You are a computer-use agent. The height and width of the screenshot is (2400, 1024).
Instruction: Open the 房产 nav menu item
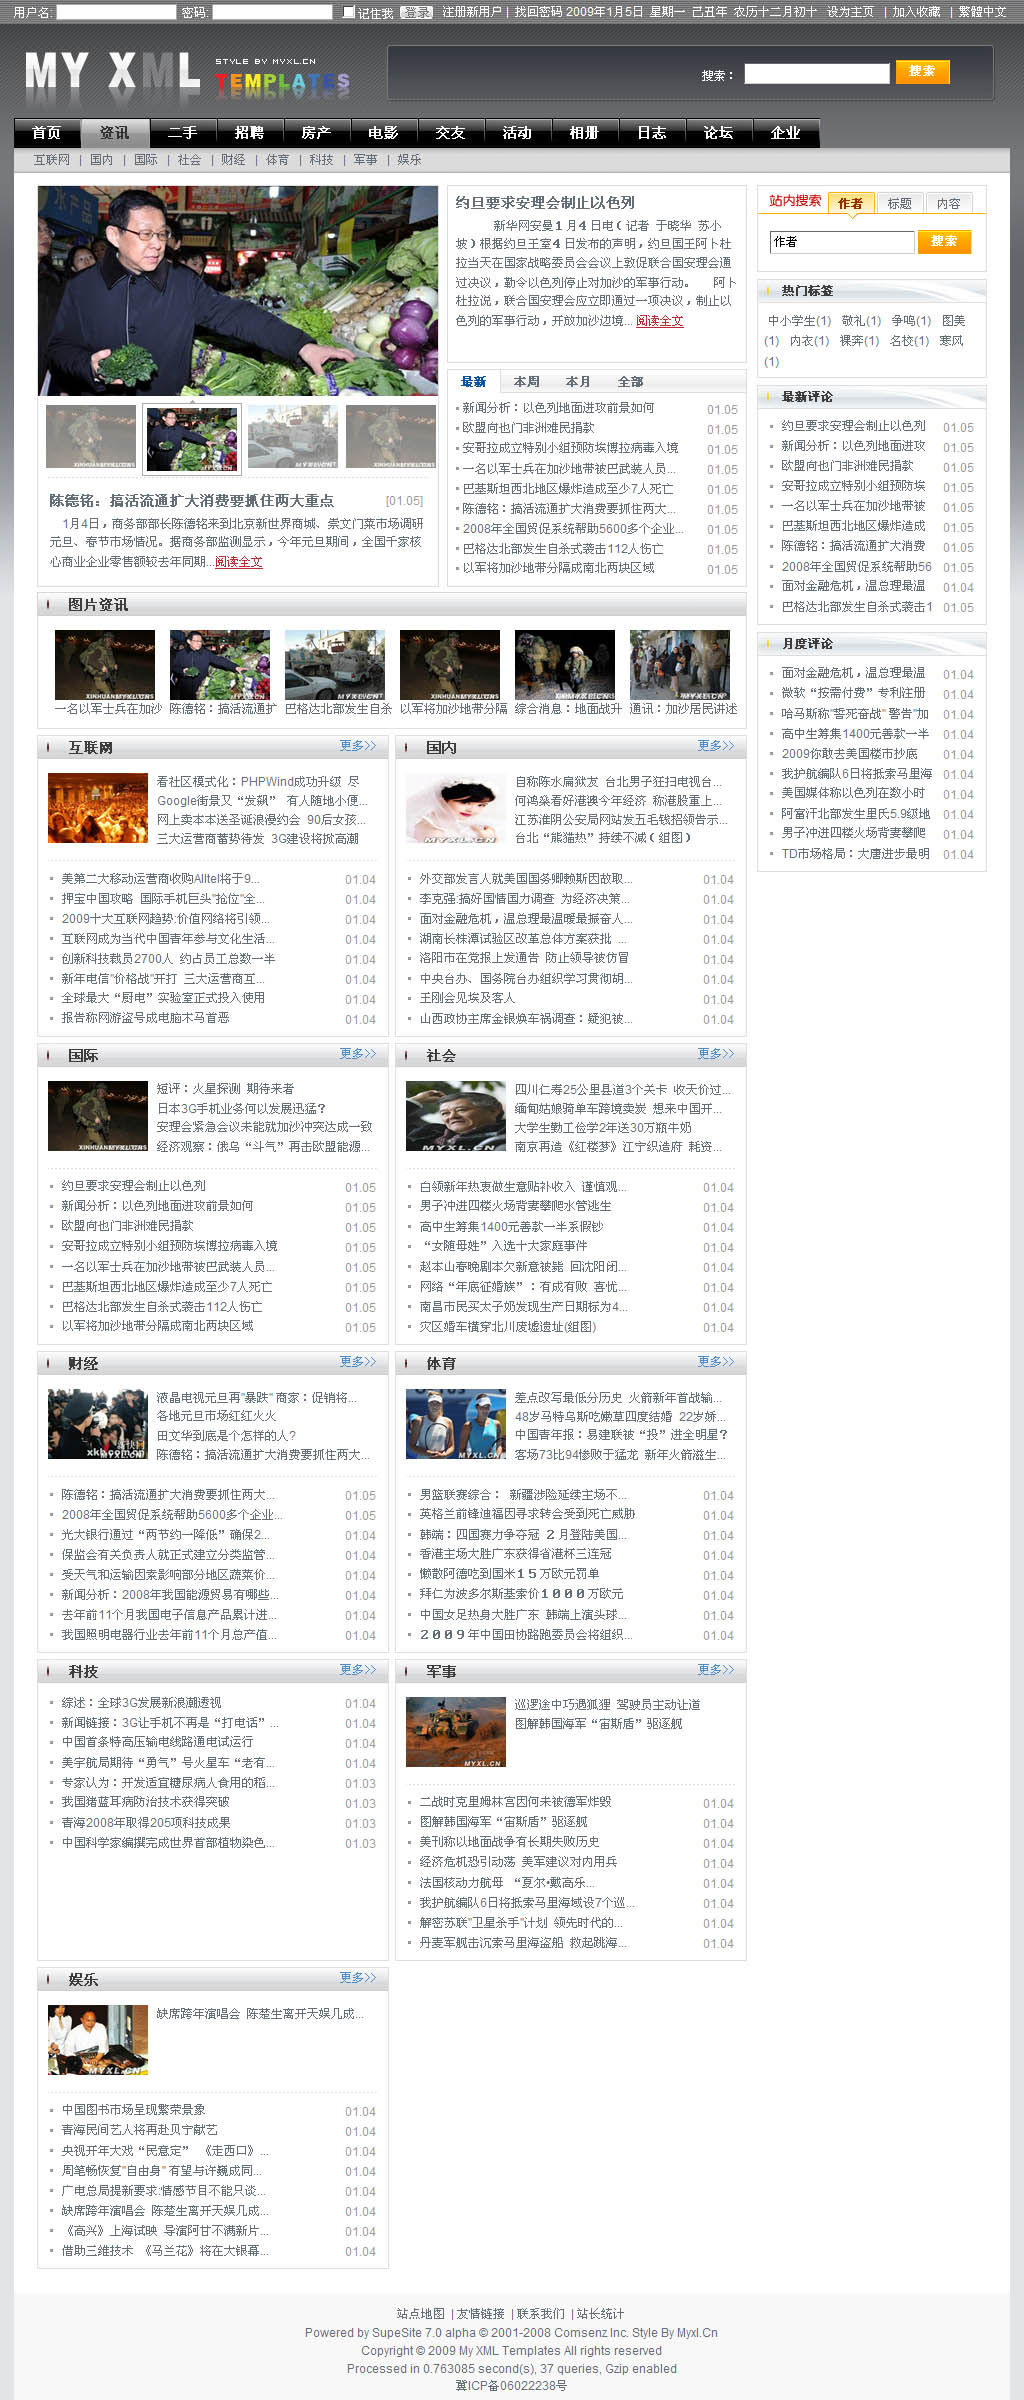click(x=316, y=133)
